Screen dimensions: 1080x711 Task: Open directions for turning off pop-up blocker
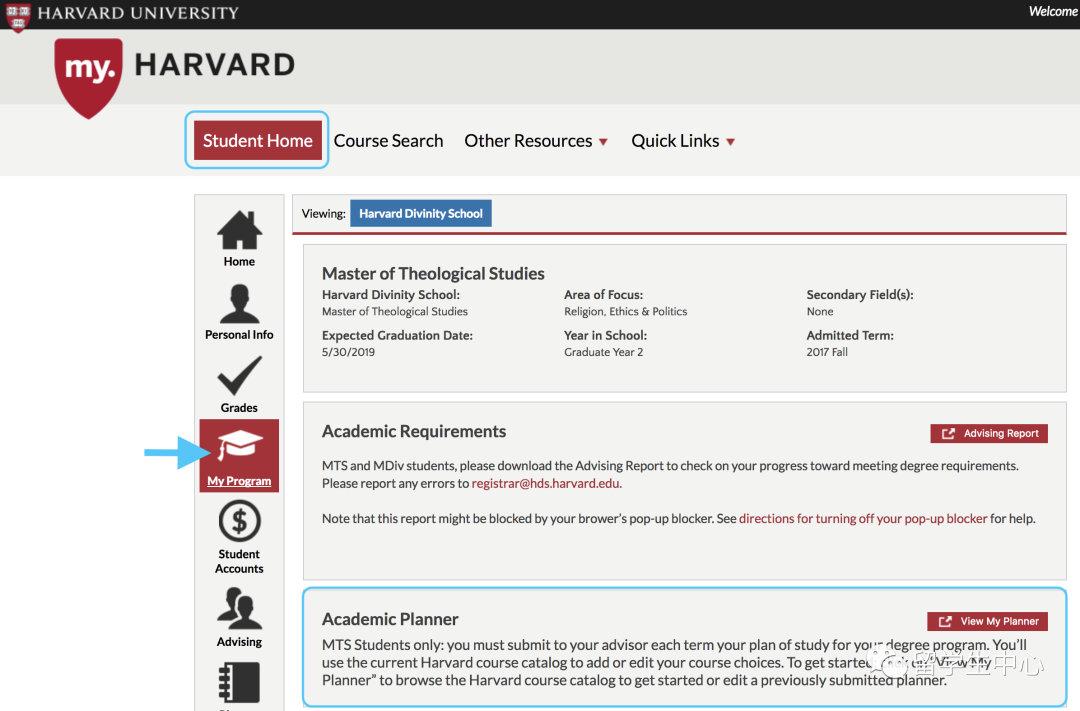[863, 519]
